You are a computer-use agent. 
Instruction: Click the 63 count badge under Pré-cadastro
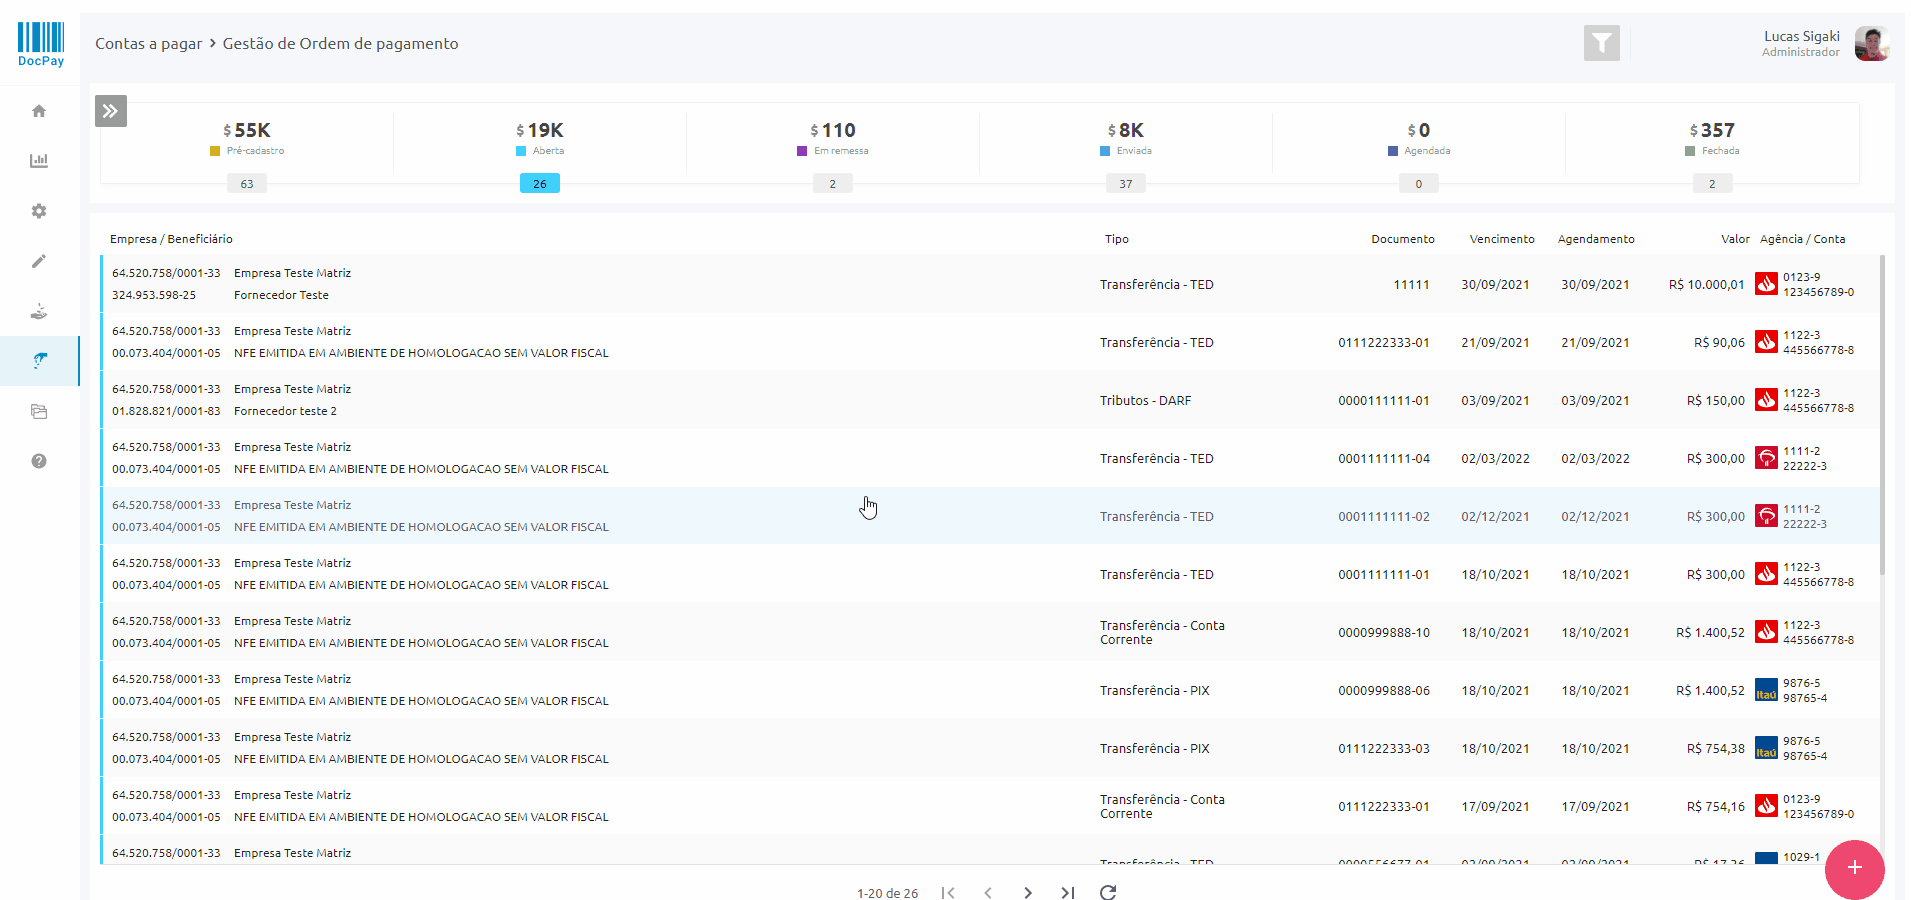coord(247,184)
